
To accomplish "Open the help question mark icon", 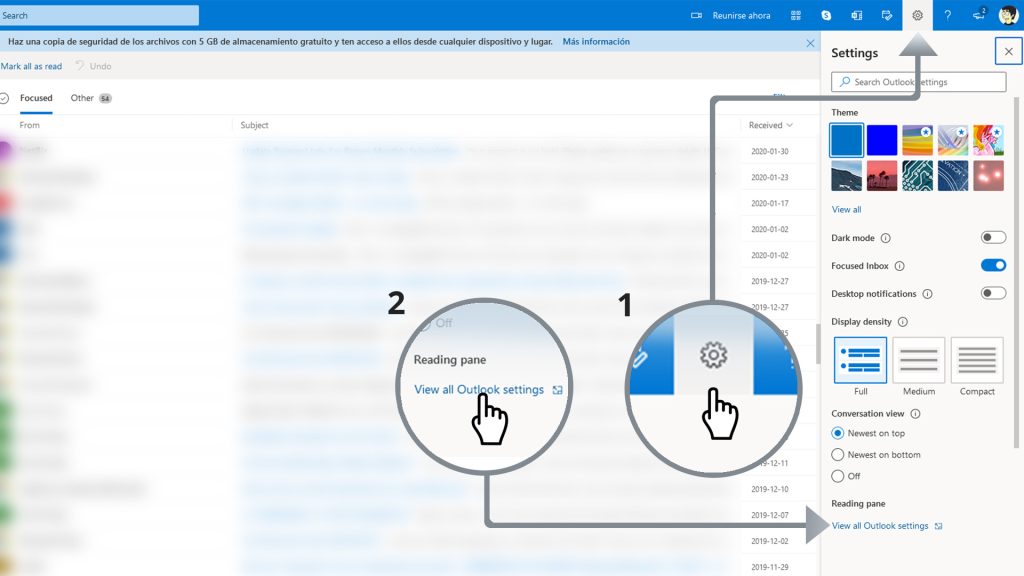I will [x=948, y=15].
